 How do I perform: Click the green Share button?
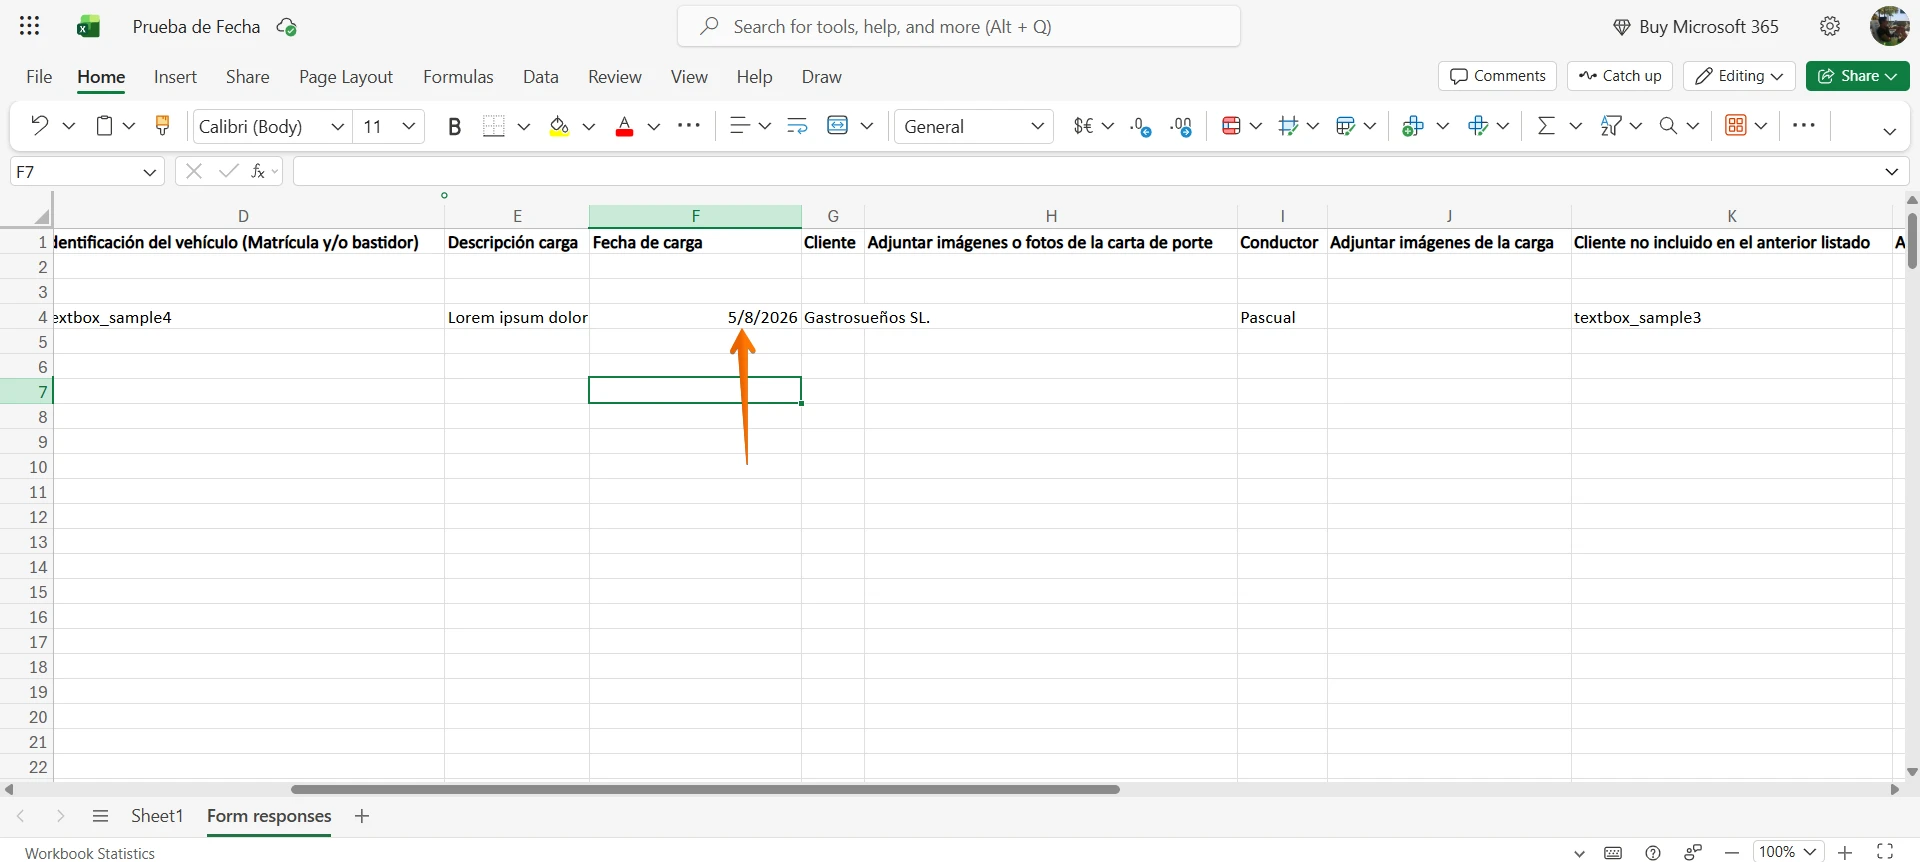1857,76
